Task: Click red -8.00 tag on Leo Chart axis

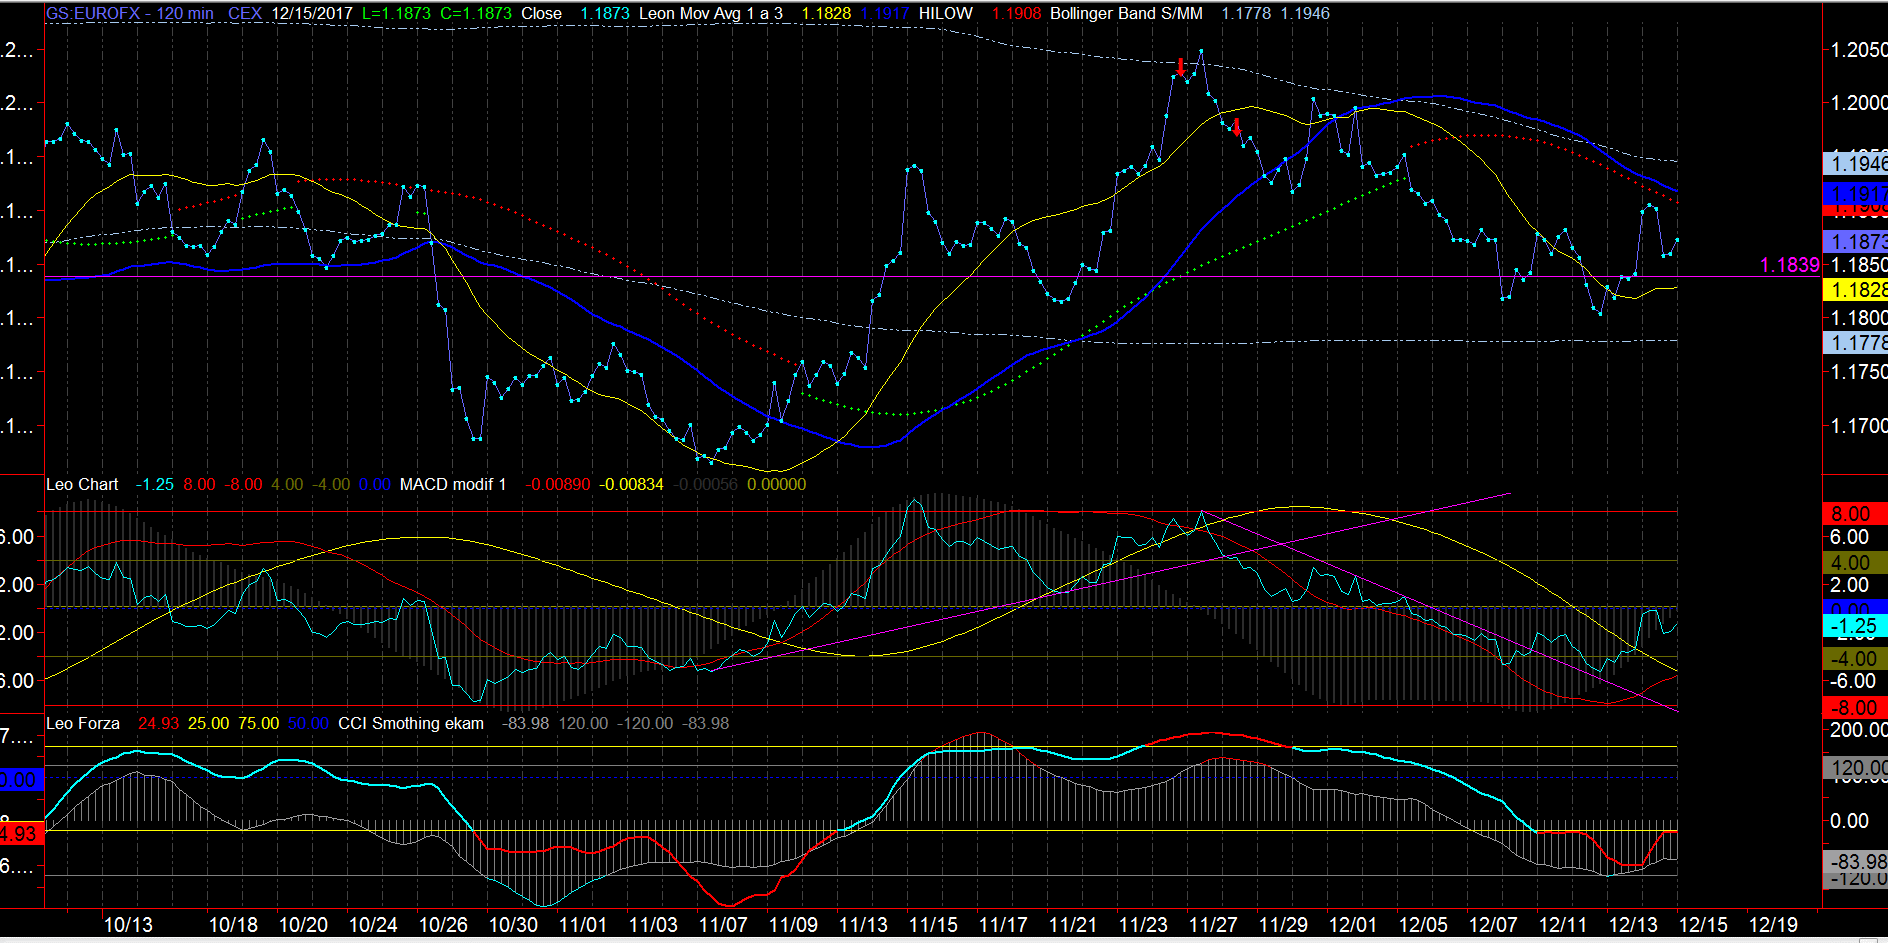Action: coord(1856,708)
